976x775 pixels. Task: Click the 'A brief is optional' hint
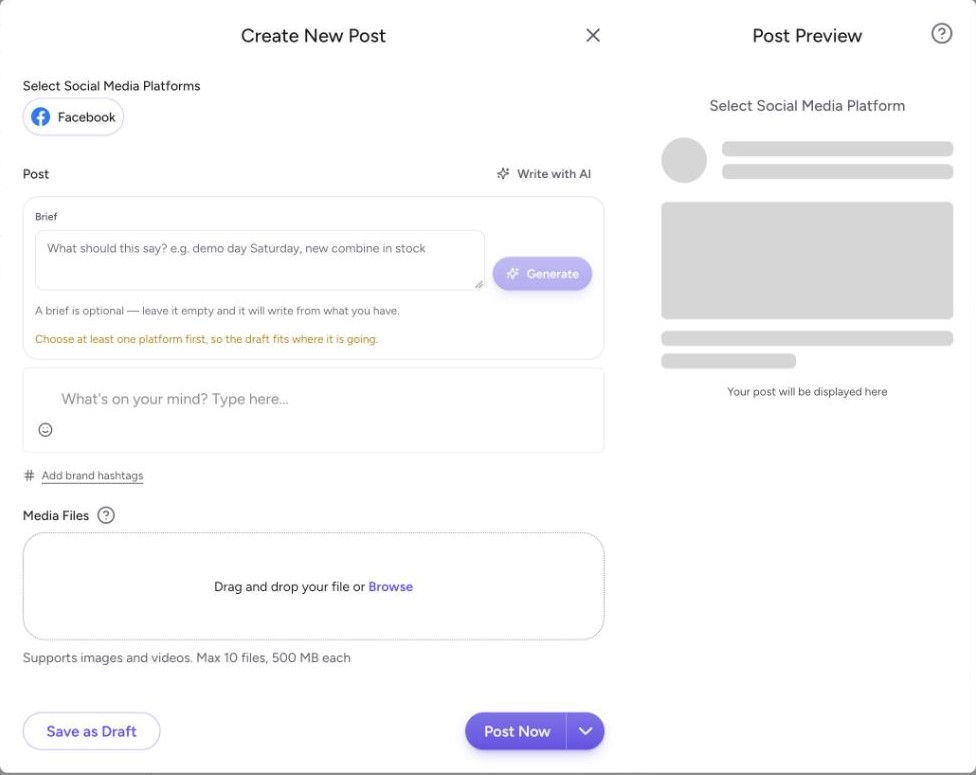217,311
